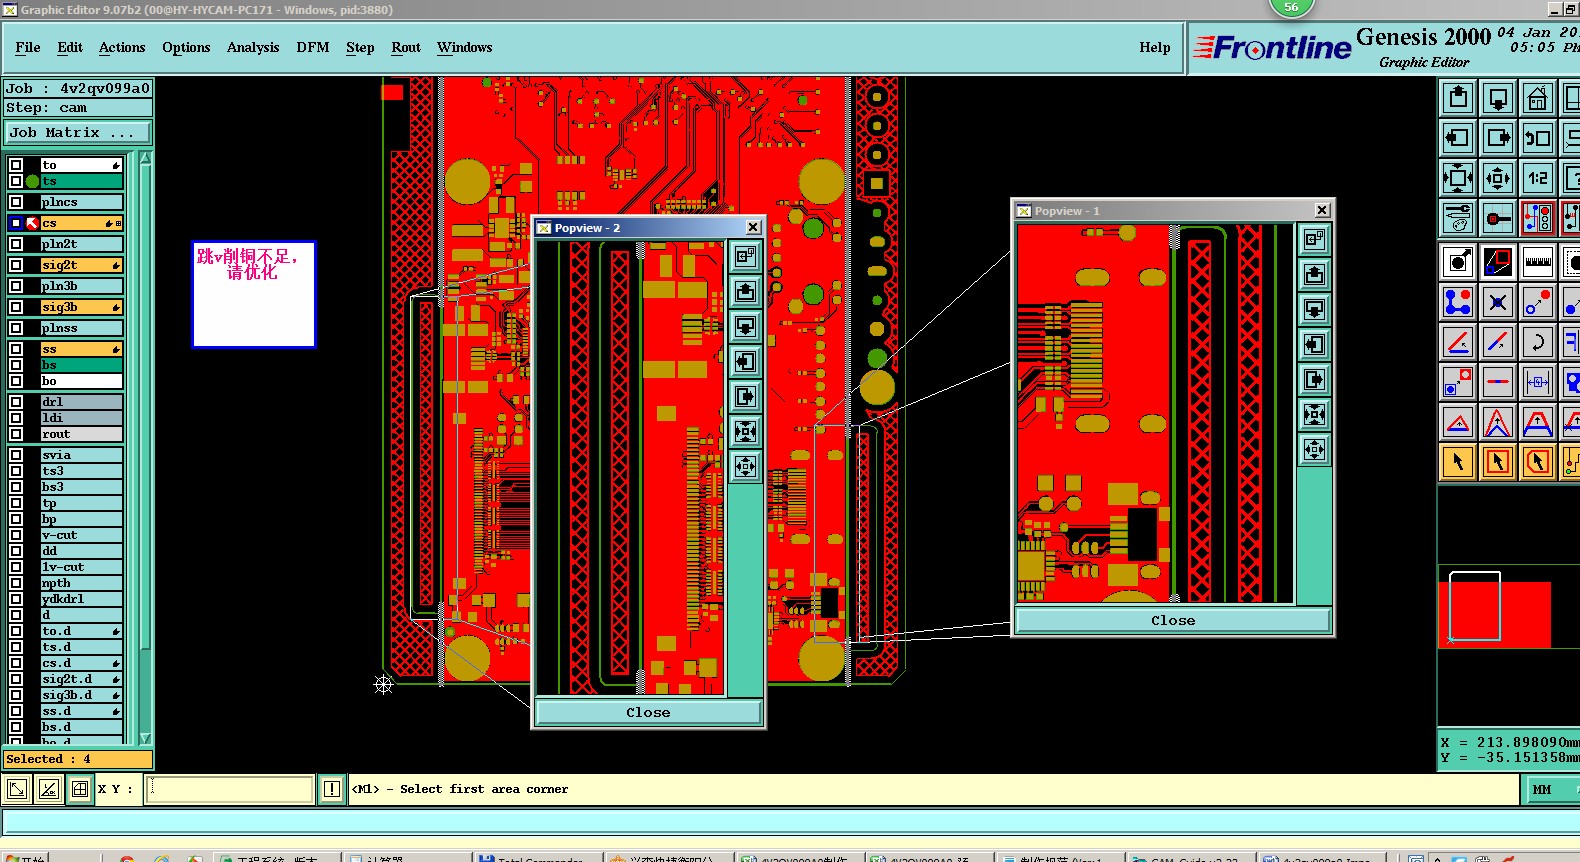Screen dimensions: 1580x862
Task: Open the DFM menu
Action: [313, 47]
